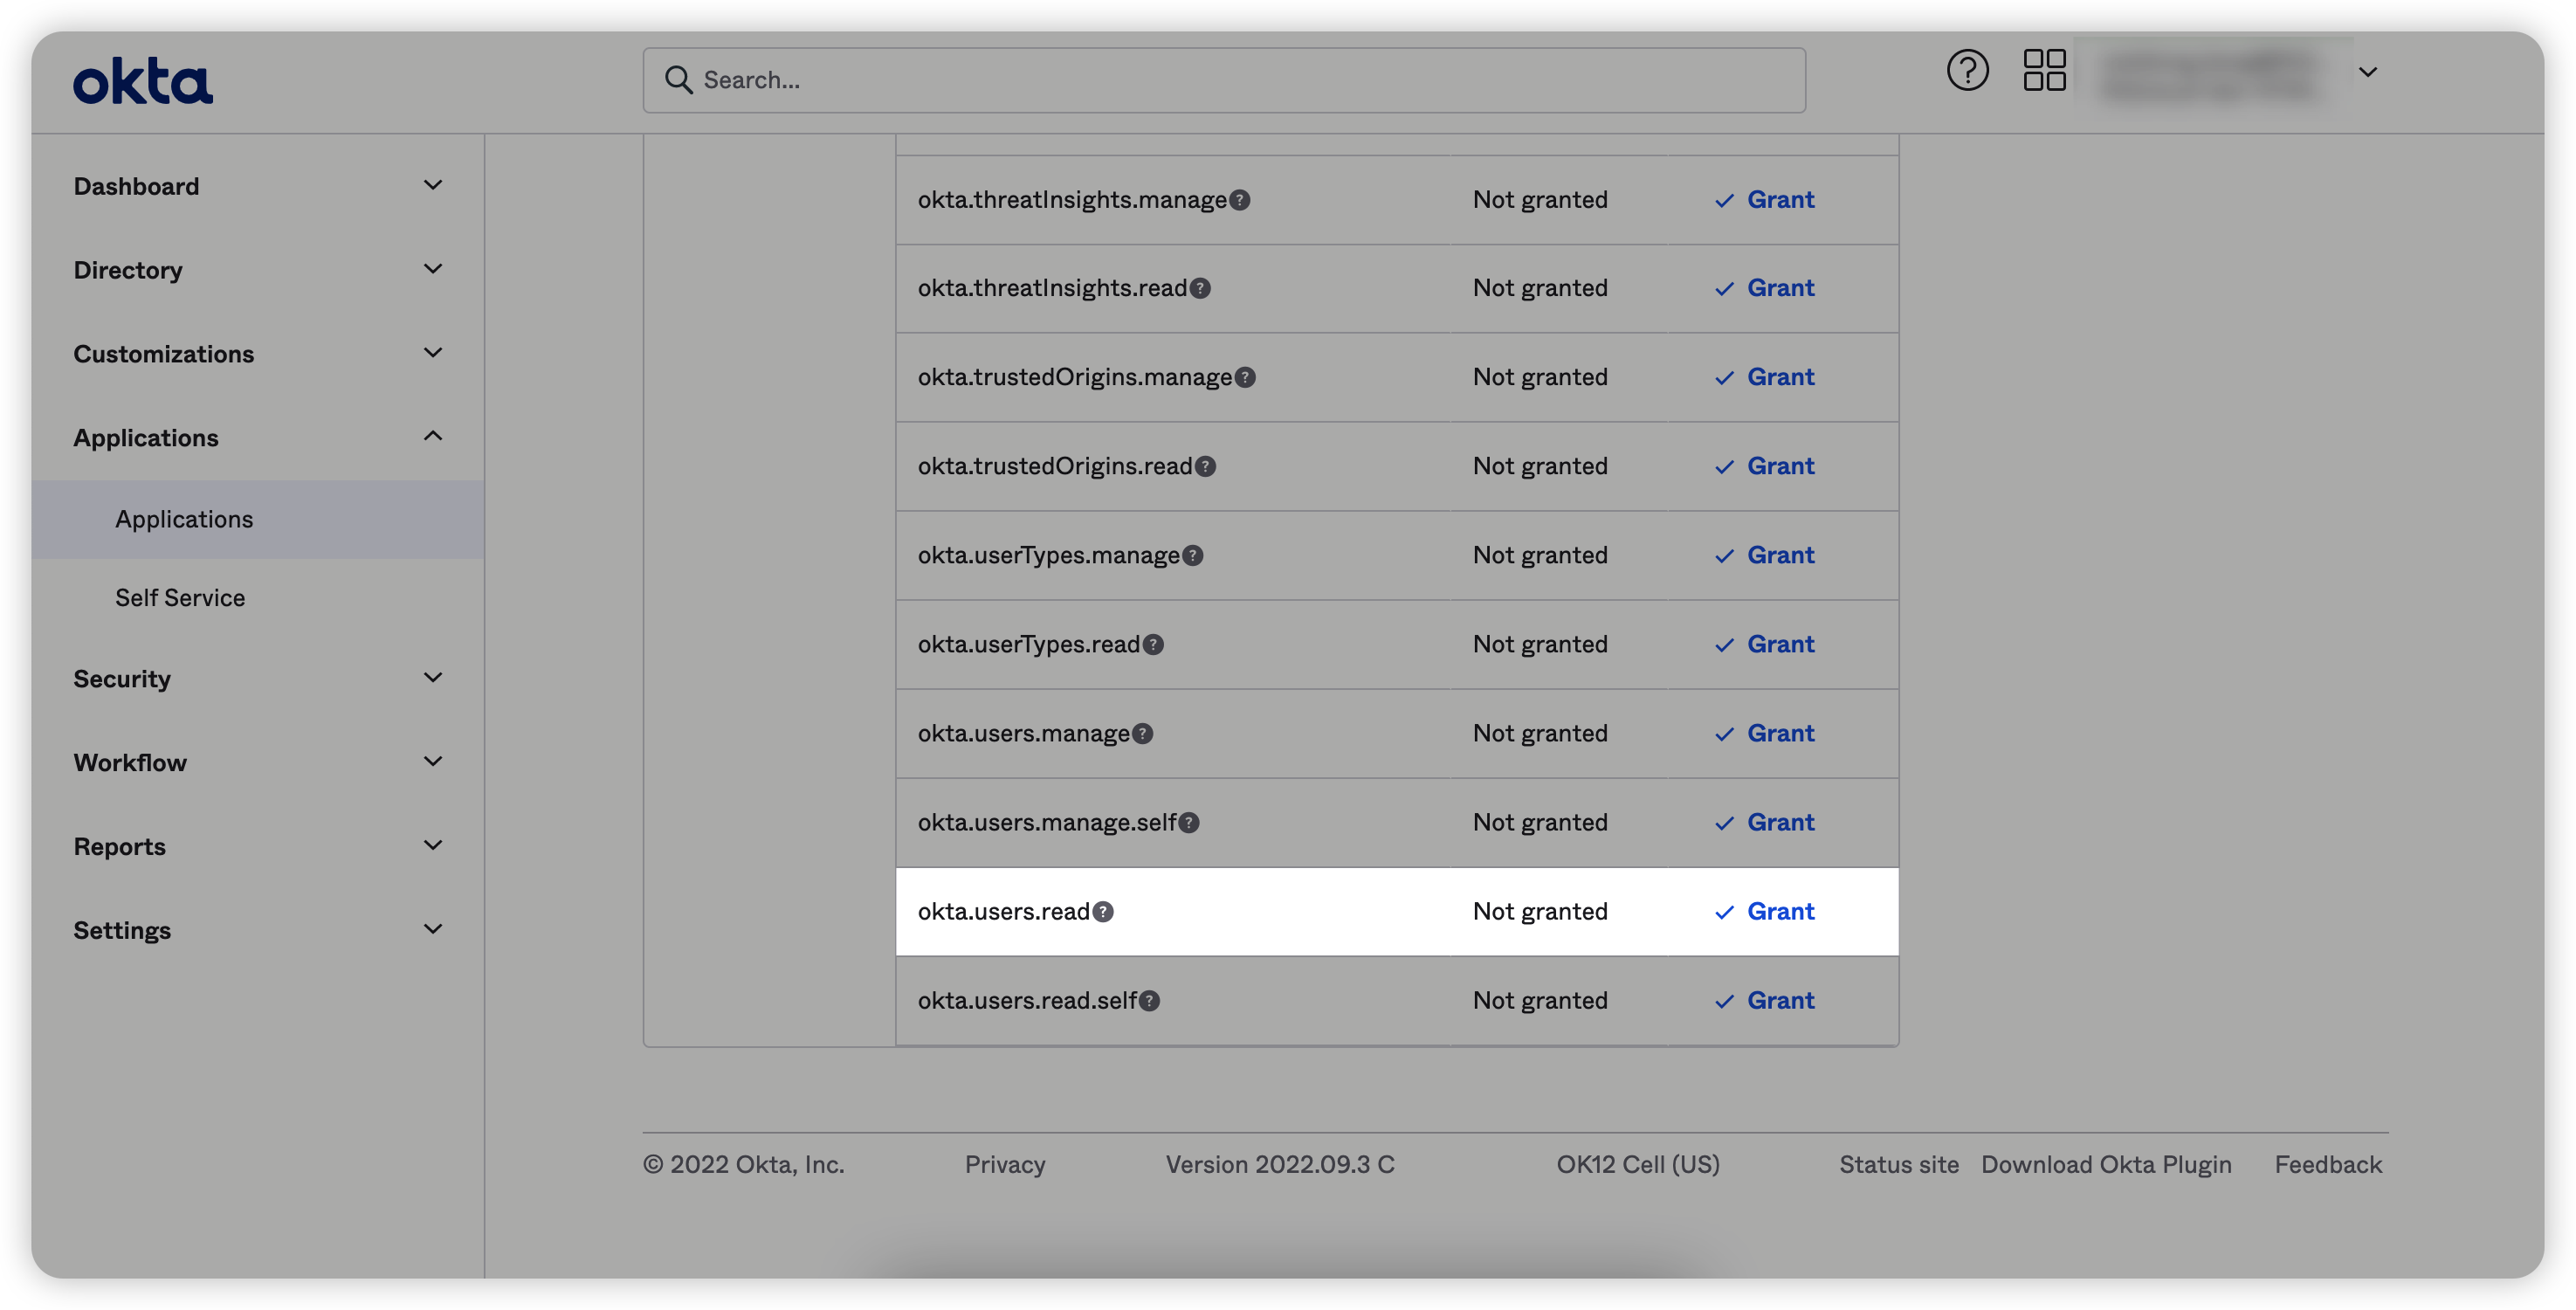Click the Search input field
The width and height of the screenshot is (2576, 1310).
[x=1224, y=80]
